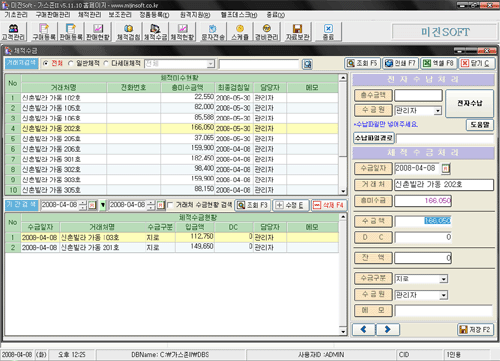Open the 경비관리 expense management icon

coord(266,32)
